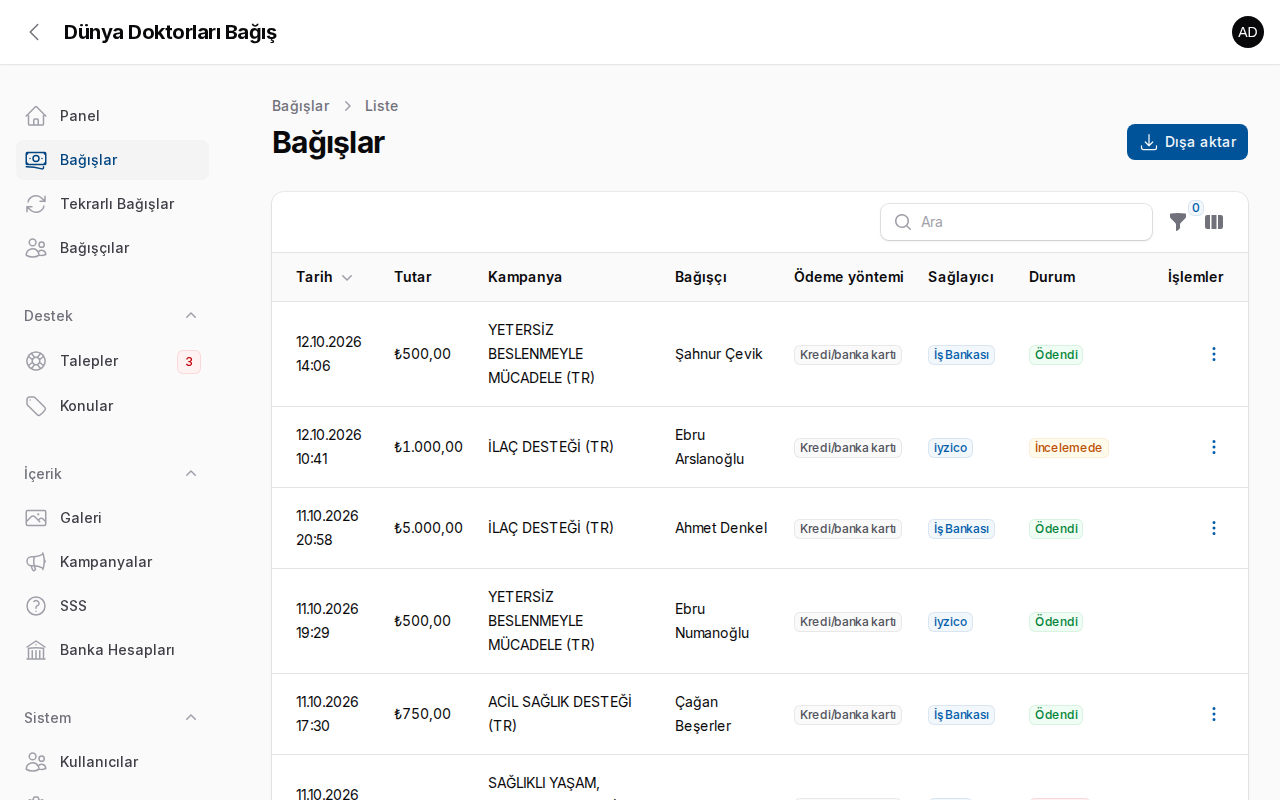The width and height of the screenshot is (1280, 800).
Task: Collapse the İçerik sidebar group
Action: [191, 474]
